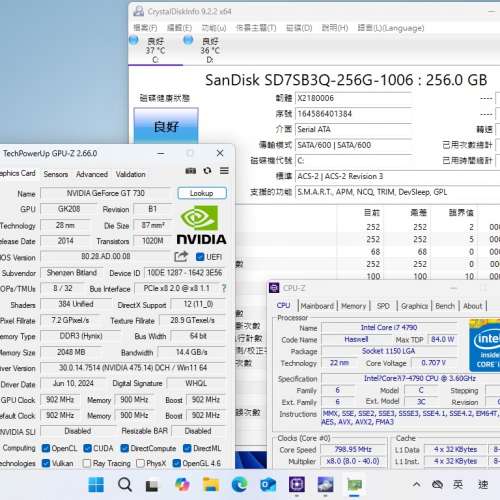500x500 pixels.
Task: Click the SATA/600 | SATA/600 transfer mode field
Action: (353, 145)
